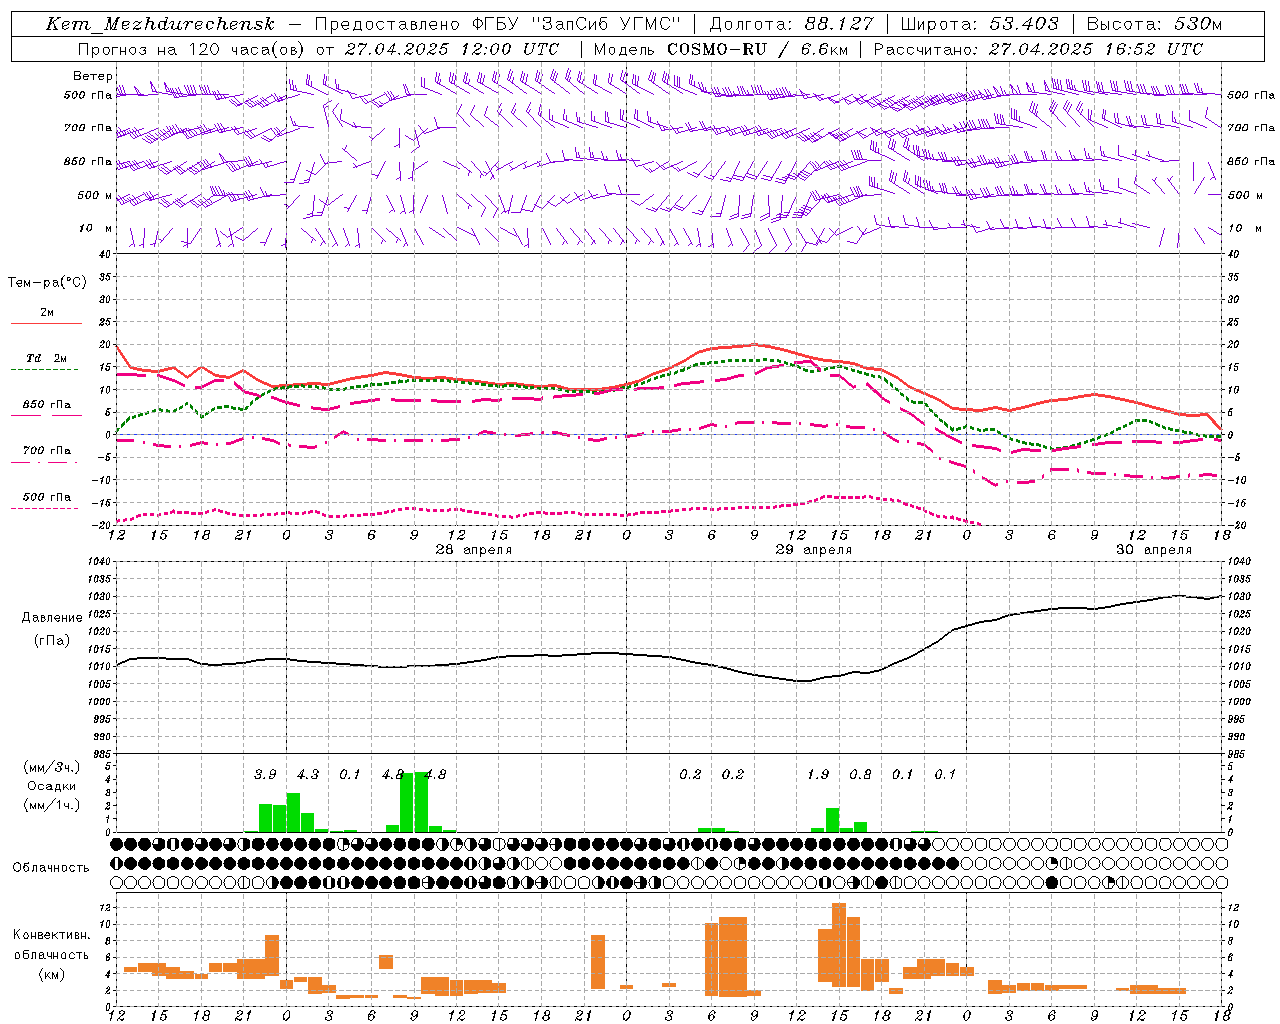Click the elevation text 'Высота: 530м'
Screen dimensions: 1280x1024
click(x=1154, y=24)
